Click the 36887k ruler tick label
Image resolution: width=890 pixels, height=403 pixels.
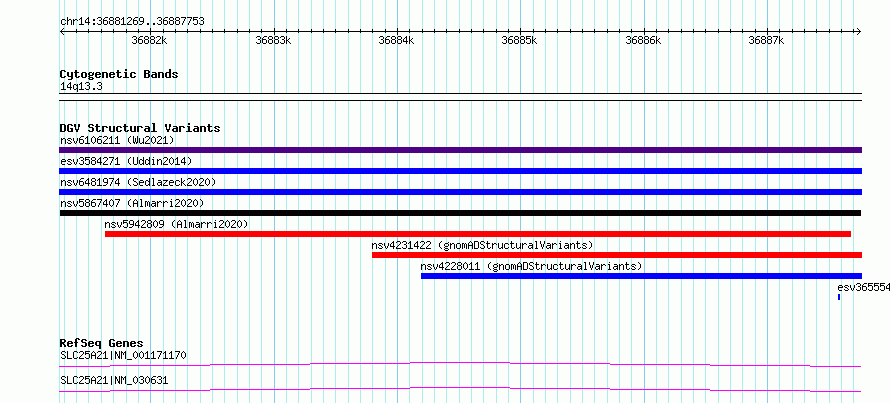tap(767, 40)
